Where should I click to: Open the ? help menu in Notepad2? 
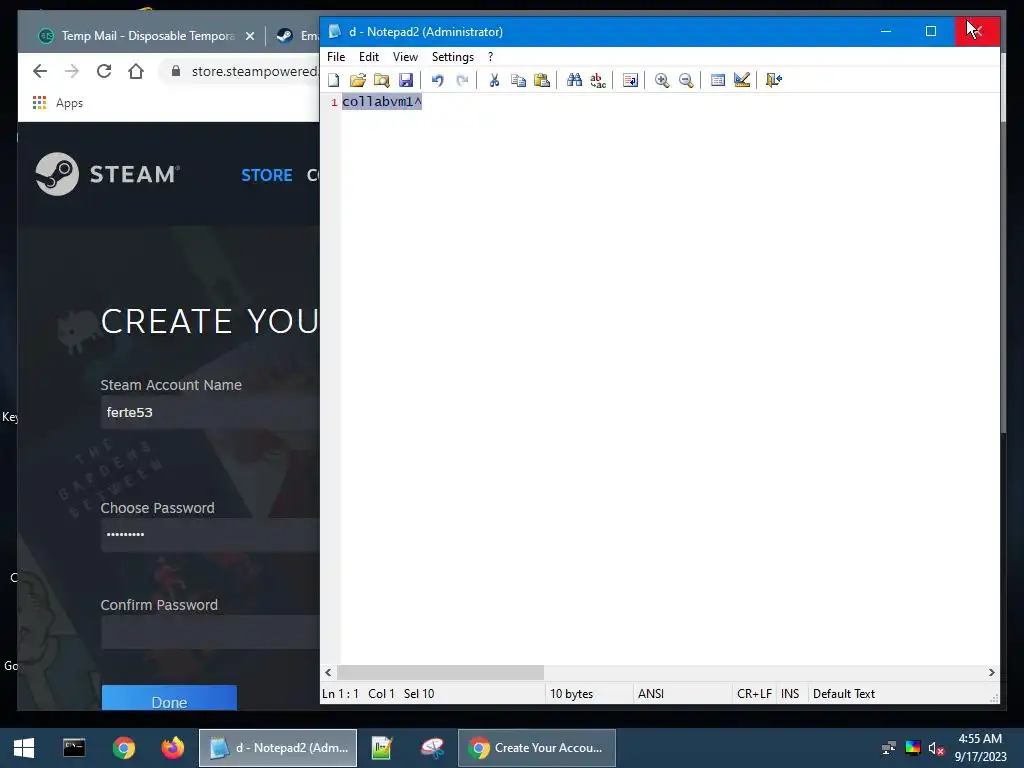coord(490,57)
